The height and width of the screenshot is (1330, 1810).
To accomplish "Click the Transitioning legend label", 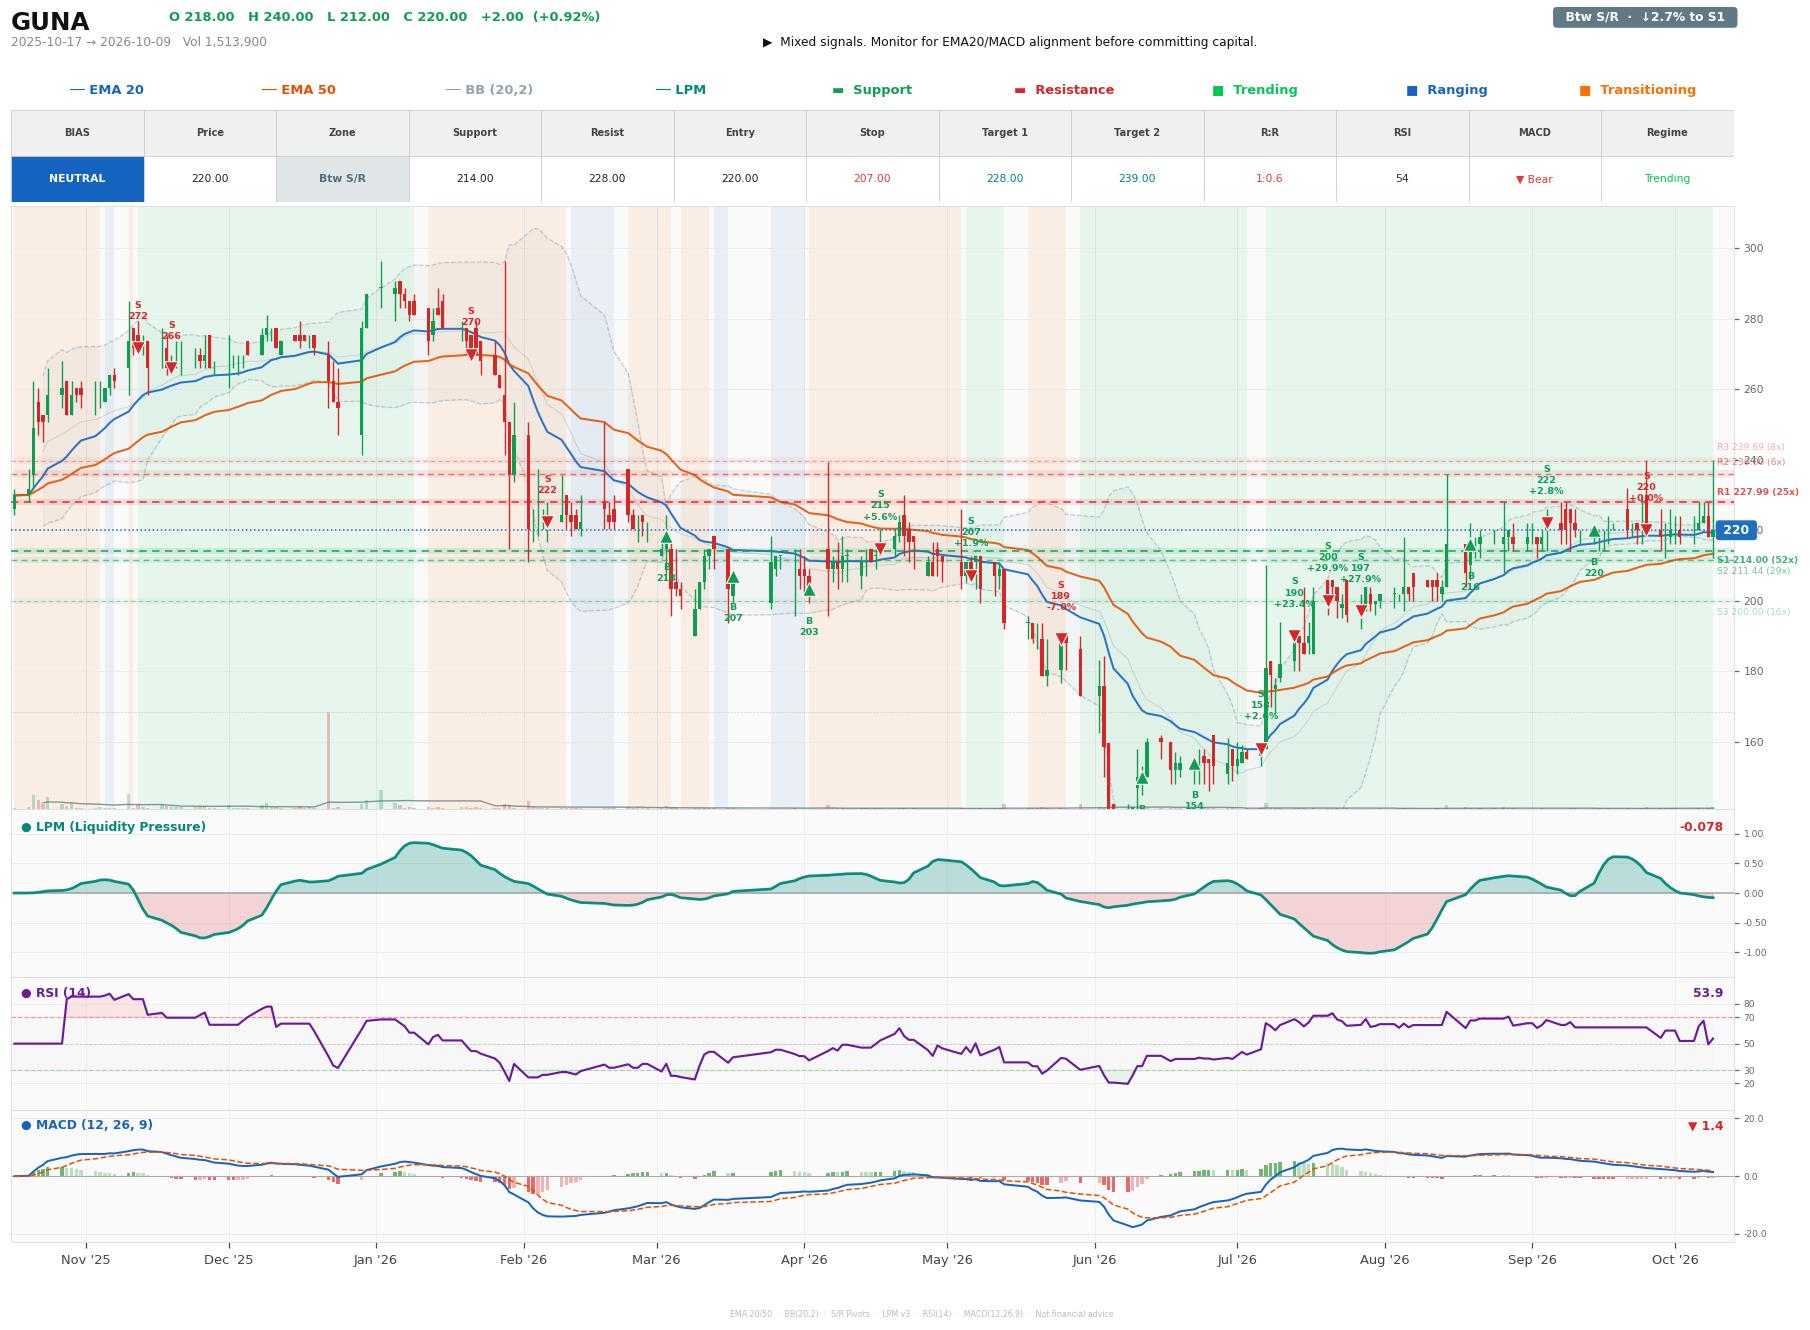I will [1647, 90].
